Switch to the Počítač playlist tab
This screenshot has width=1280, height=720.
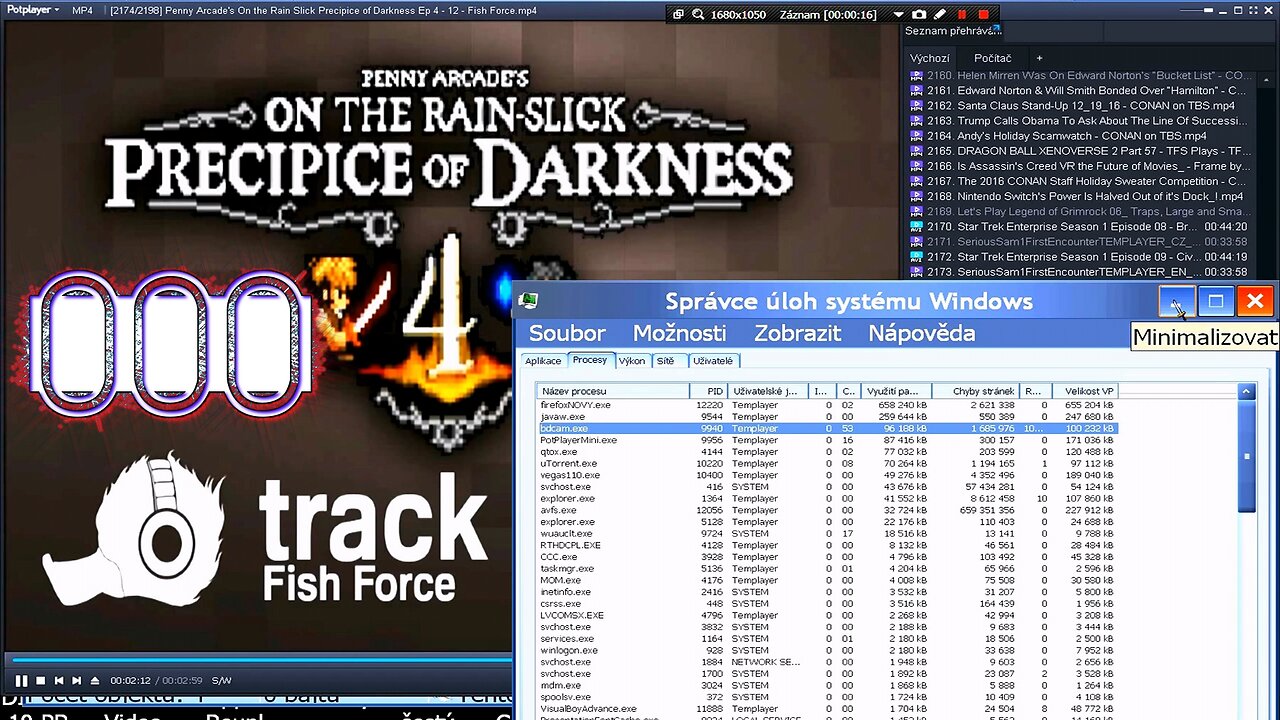click(x=993, y=58)
